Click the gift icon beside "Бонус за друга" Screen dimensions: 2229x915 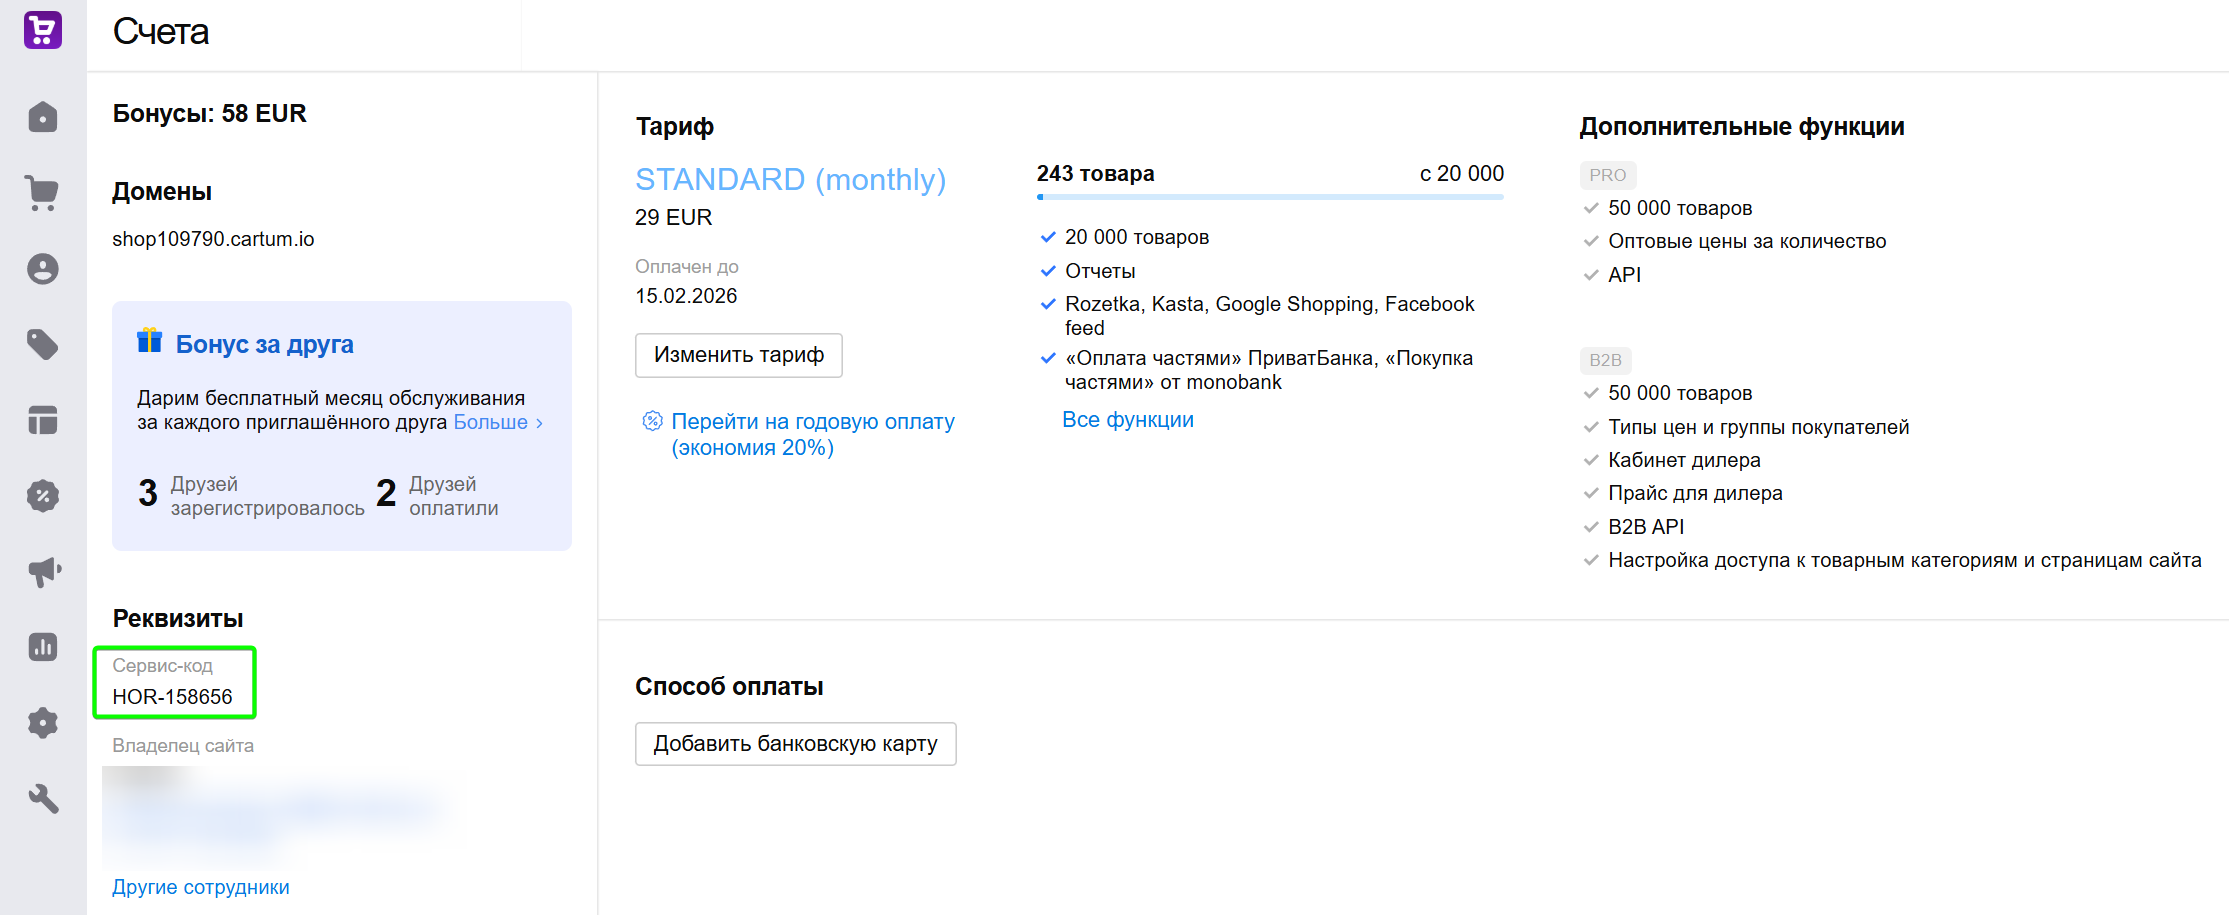150,341
